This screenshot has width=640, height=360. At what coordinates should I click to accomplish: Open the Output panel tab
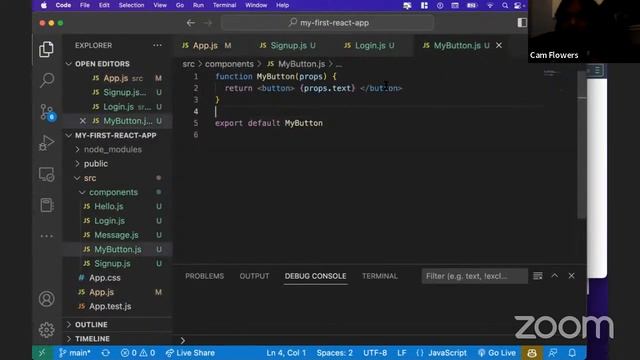pos(254,276)
